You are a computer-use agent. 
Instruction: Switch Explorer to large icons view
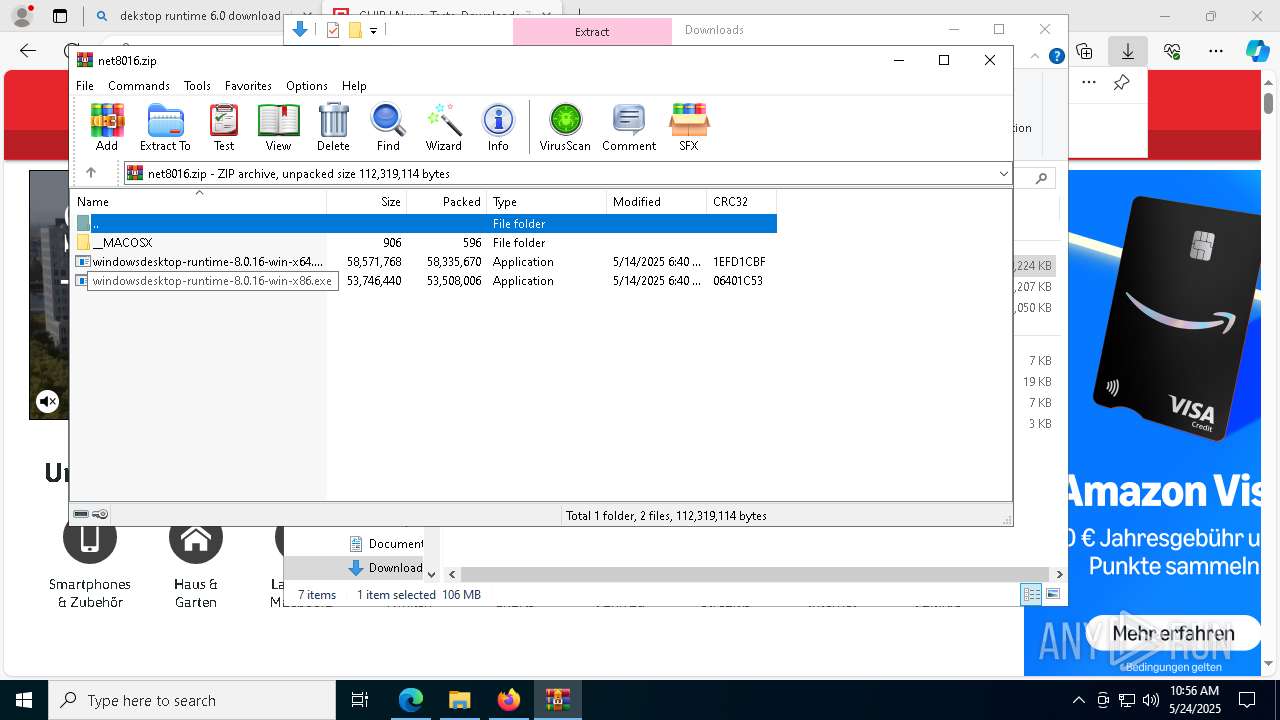pos(1053,594)
